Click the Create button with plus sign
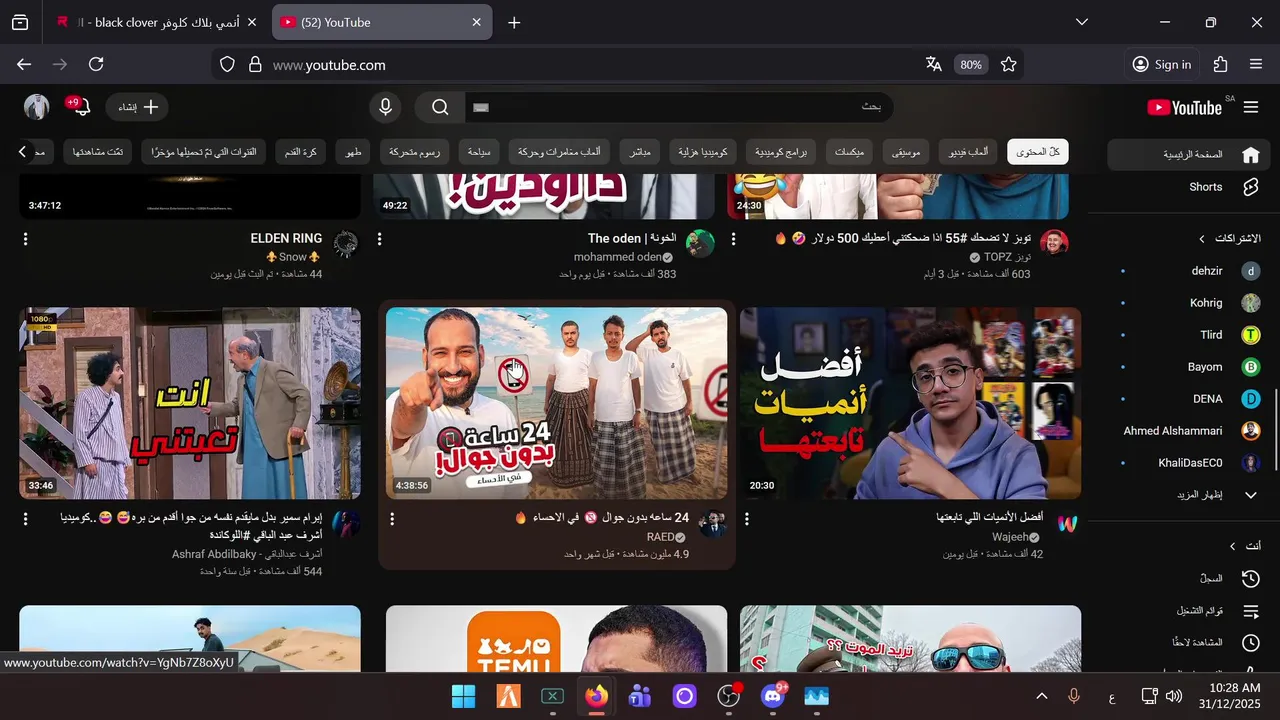Image resolution: width=1280 pixels, height=720 pixels. coord(138,107)
